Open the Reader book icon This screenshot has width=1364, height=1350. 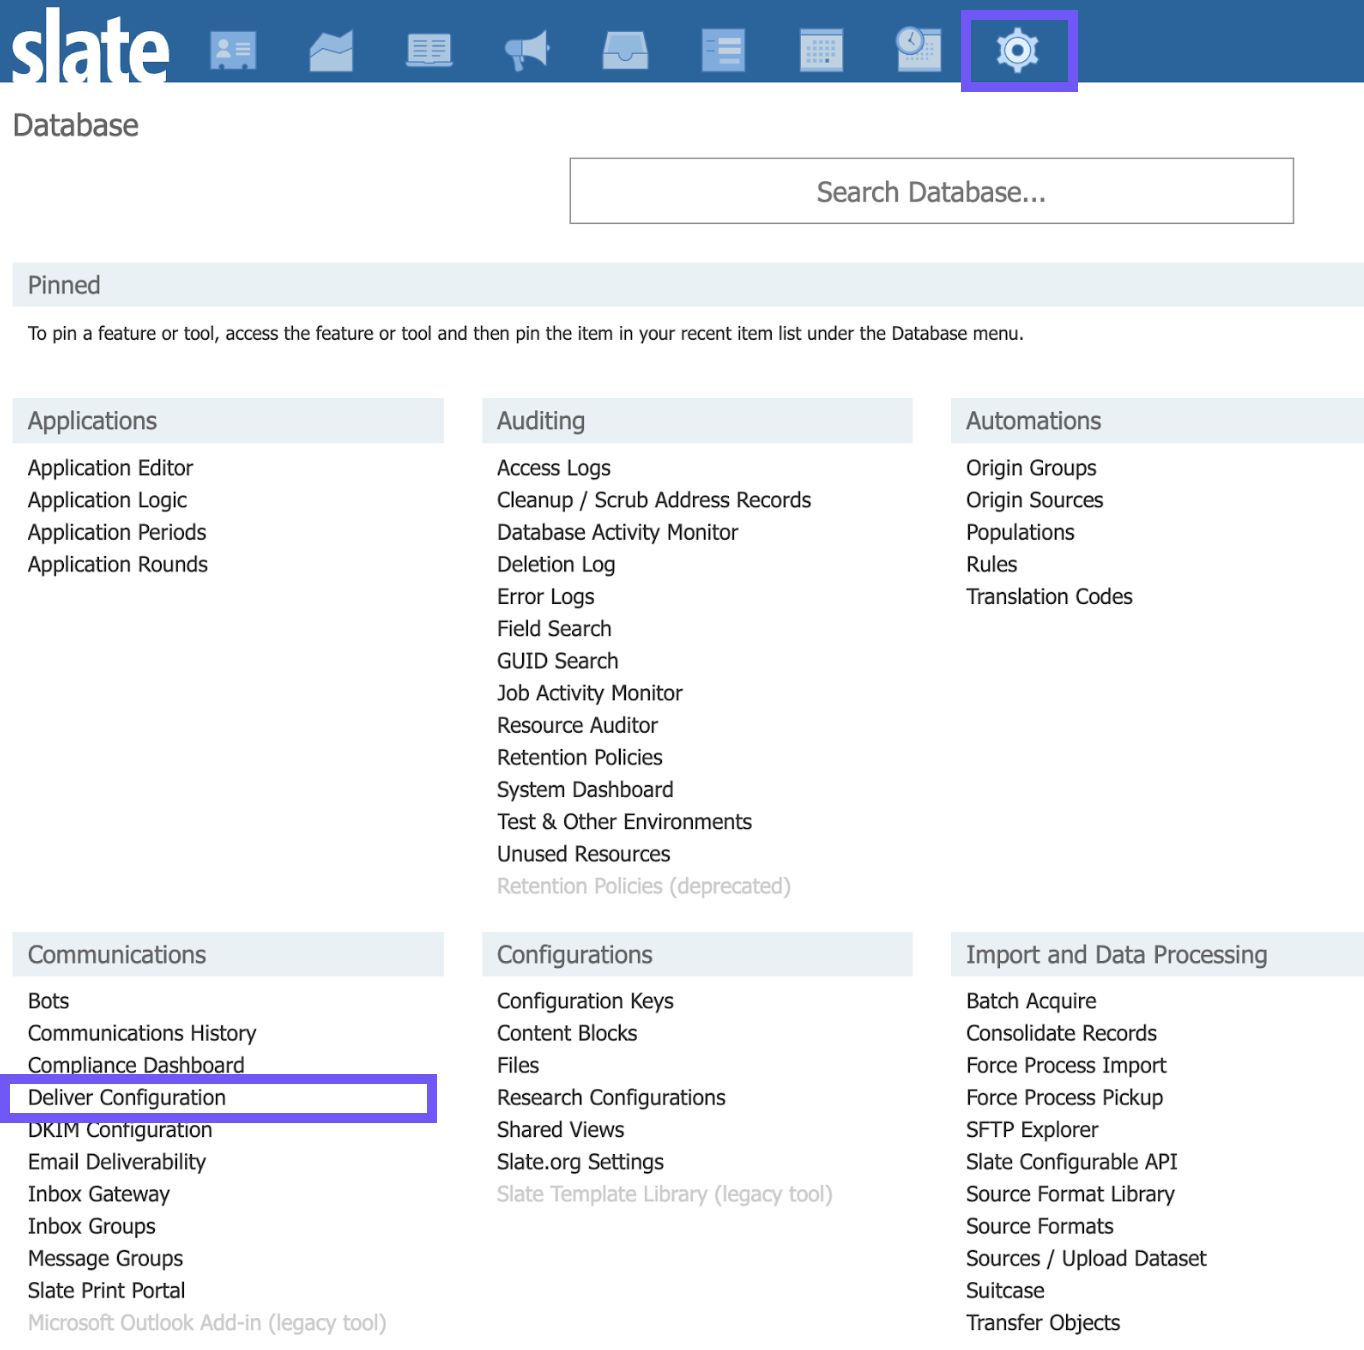coord(429,50)
